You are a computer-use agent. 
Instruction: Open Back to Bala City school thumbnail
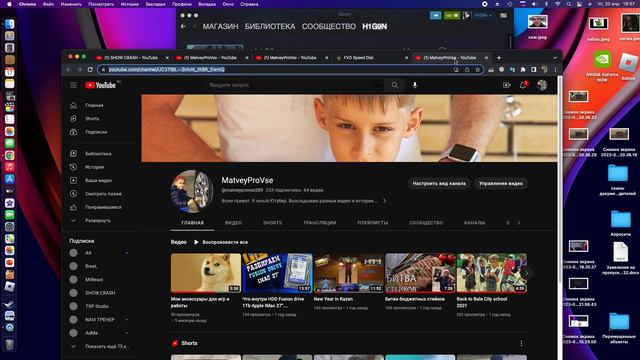point(491,273)
